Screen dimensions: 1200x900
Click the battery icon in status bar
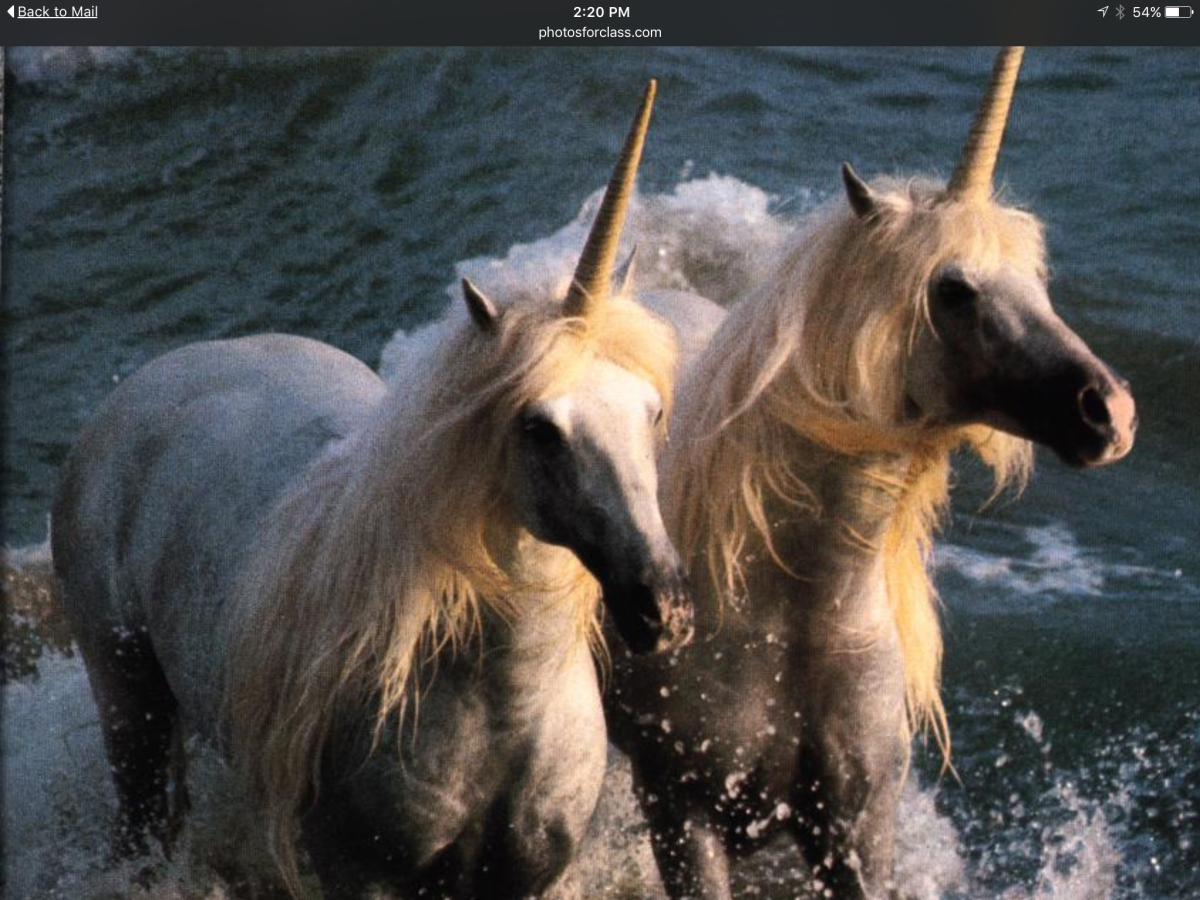pyautogui.click(x=1178, y=12)
